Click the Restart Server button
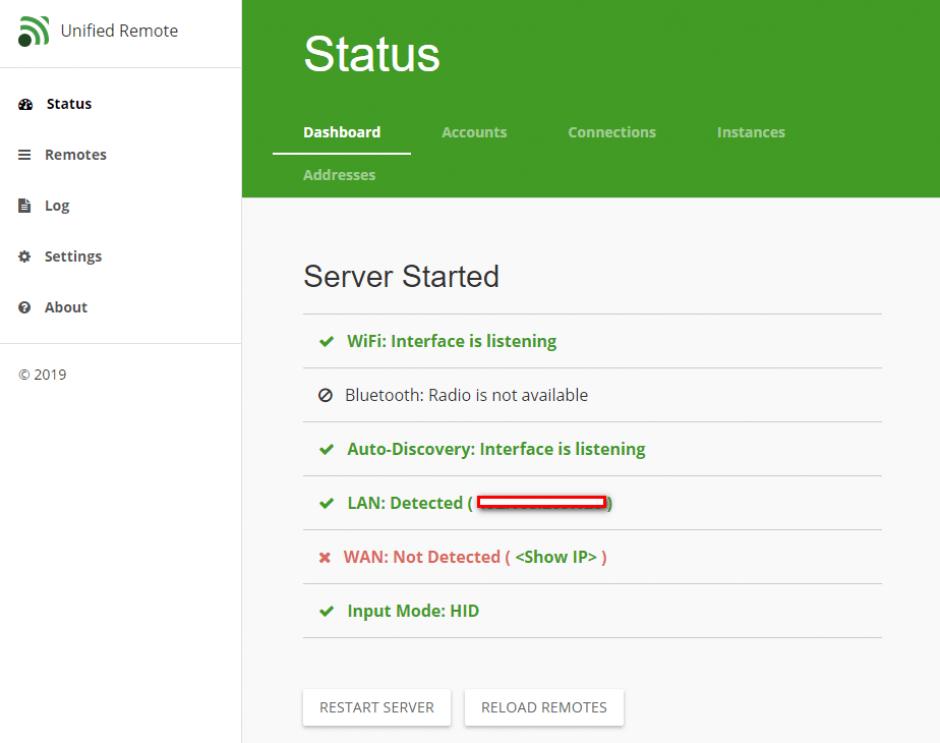This screenshot has width=940, height=743. (x=376, y=708)
